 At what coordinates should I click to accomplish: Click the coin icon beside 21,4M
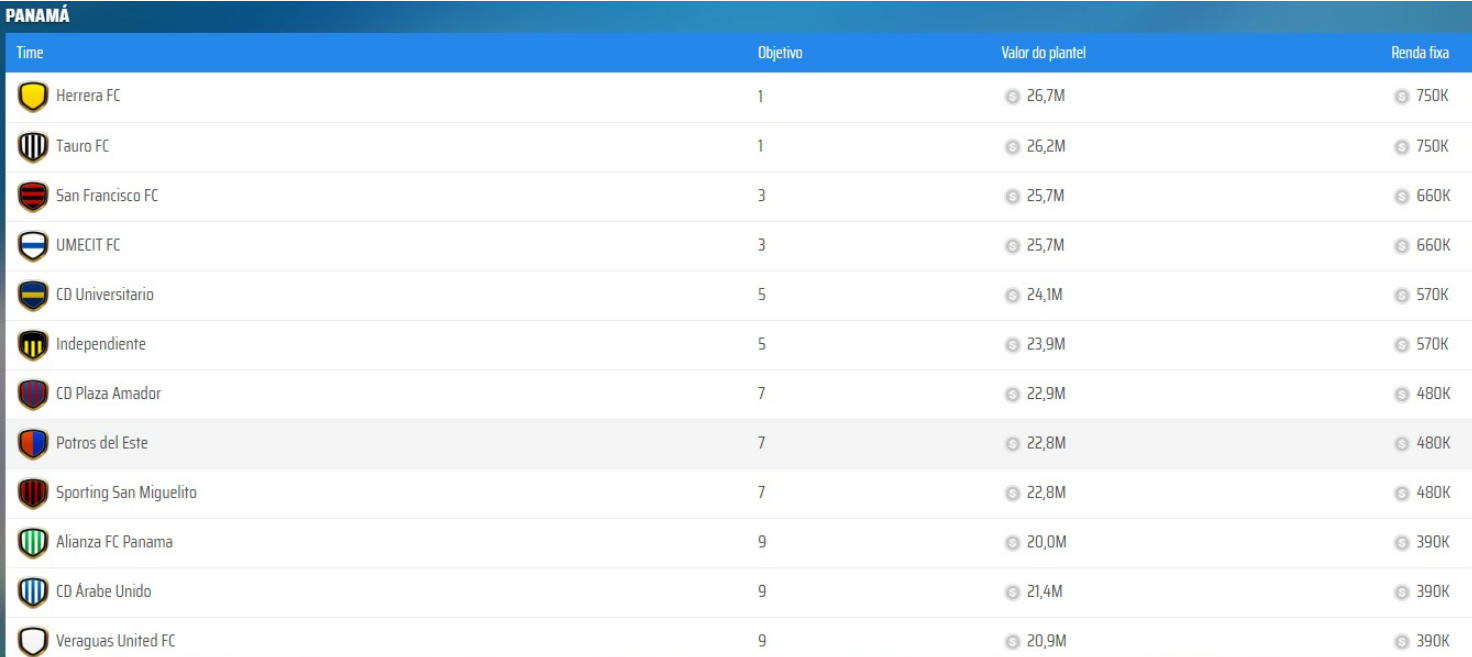pyautogui.click(x=1012, y=592)
